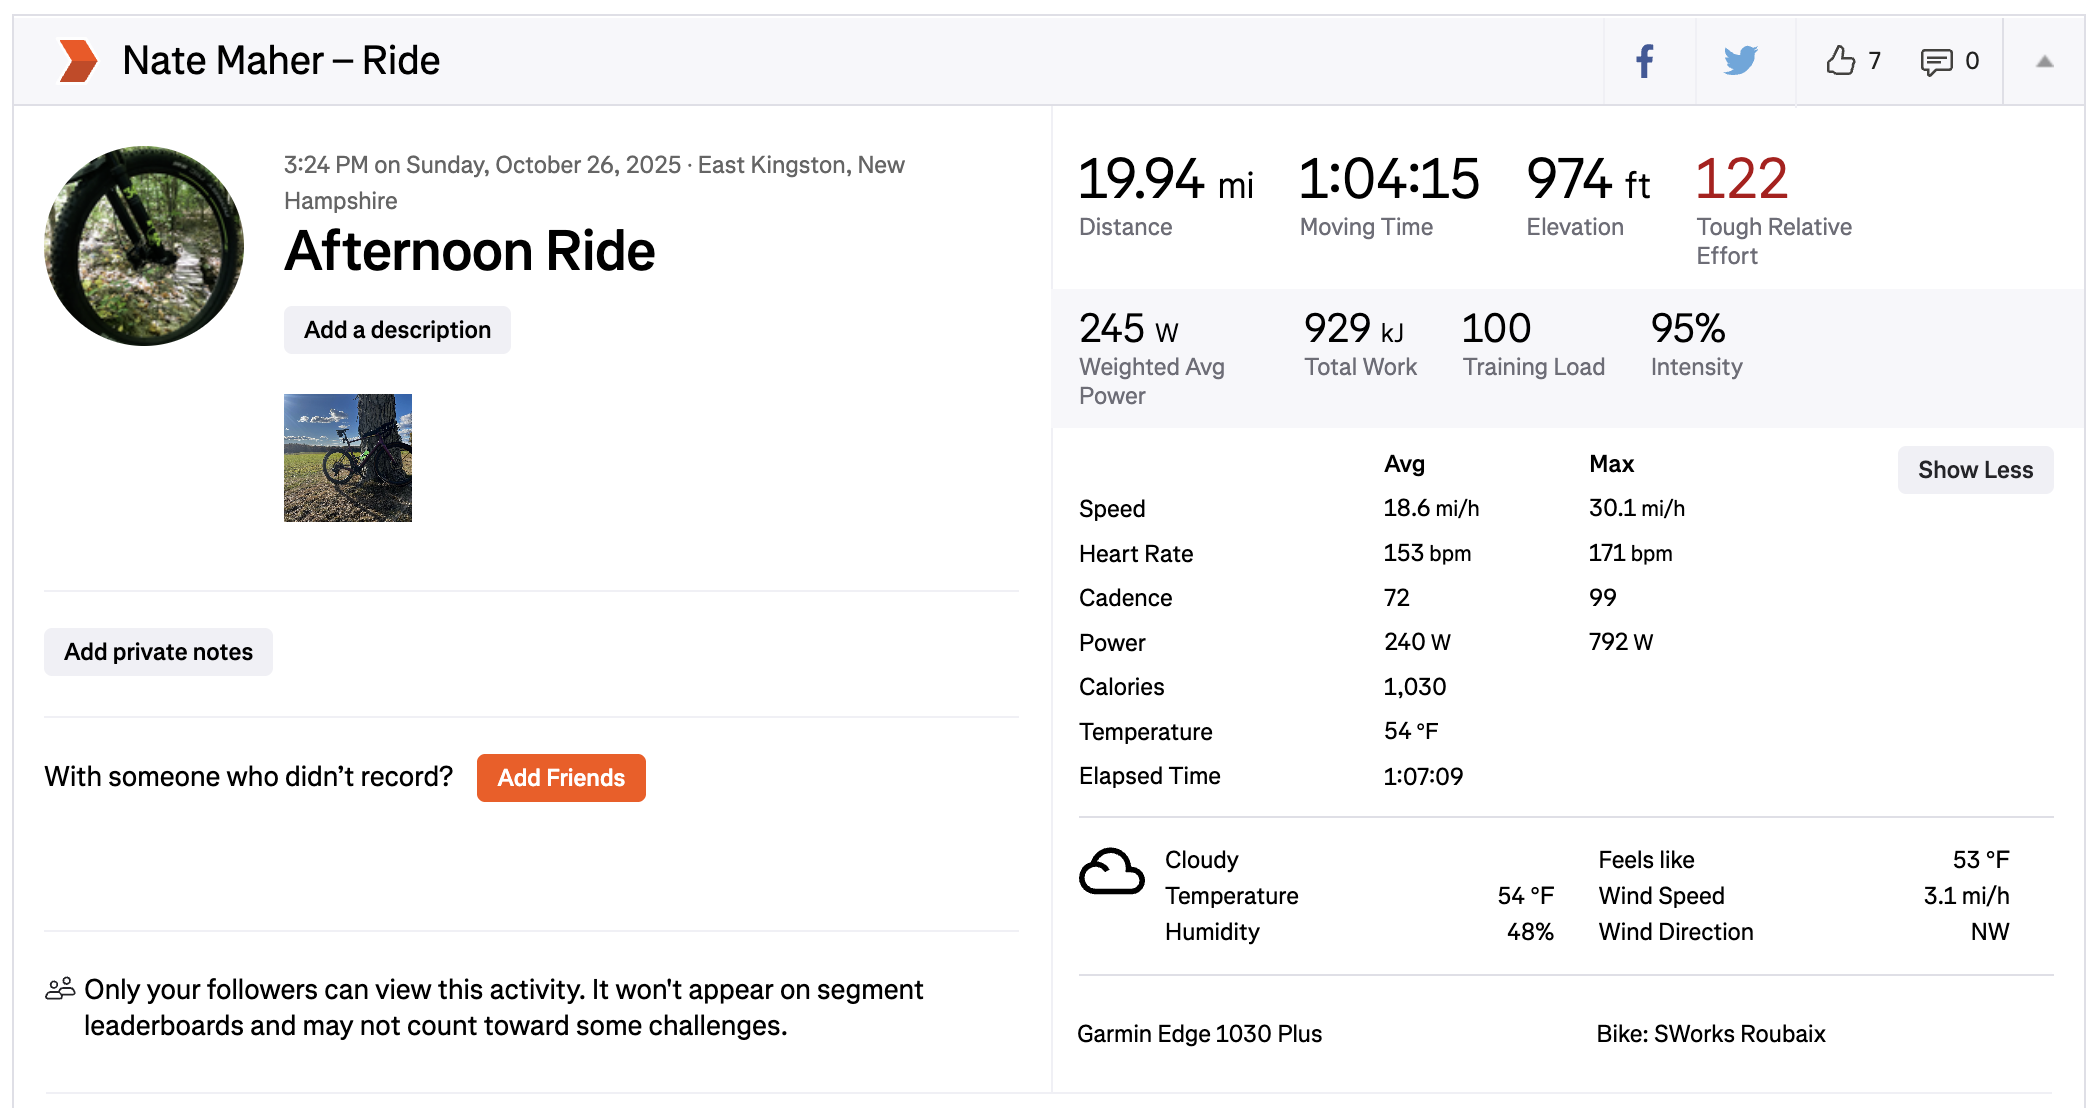Screen dimensions: 2096x1108
Task: Click Show Less to collapse stats
Action: (x=1975, y=470)
